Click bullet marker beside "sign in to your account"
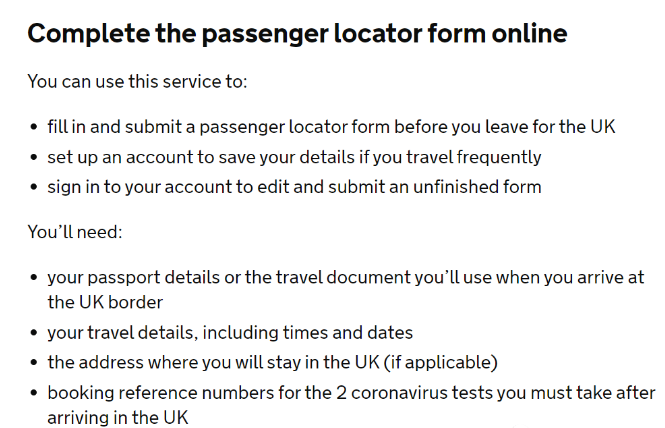 coord(34,187)
